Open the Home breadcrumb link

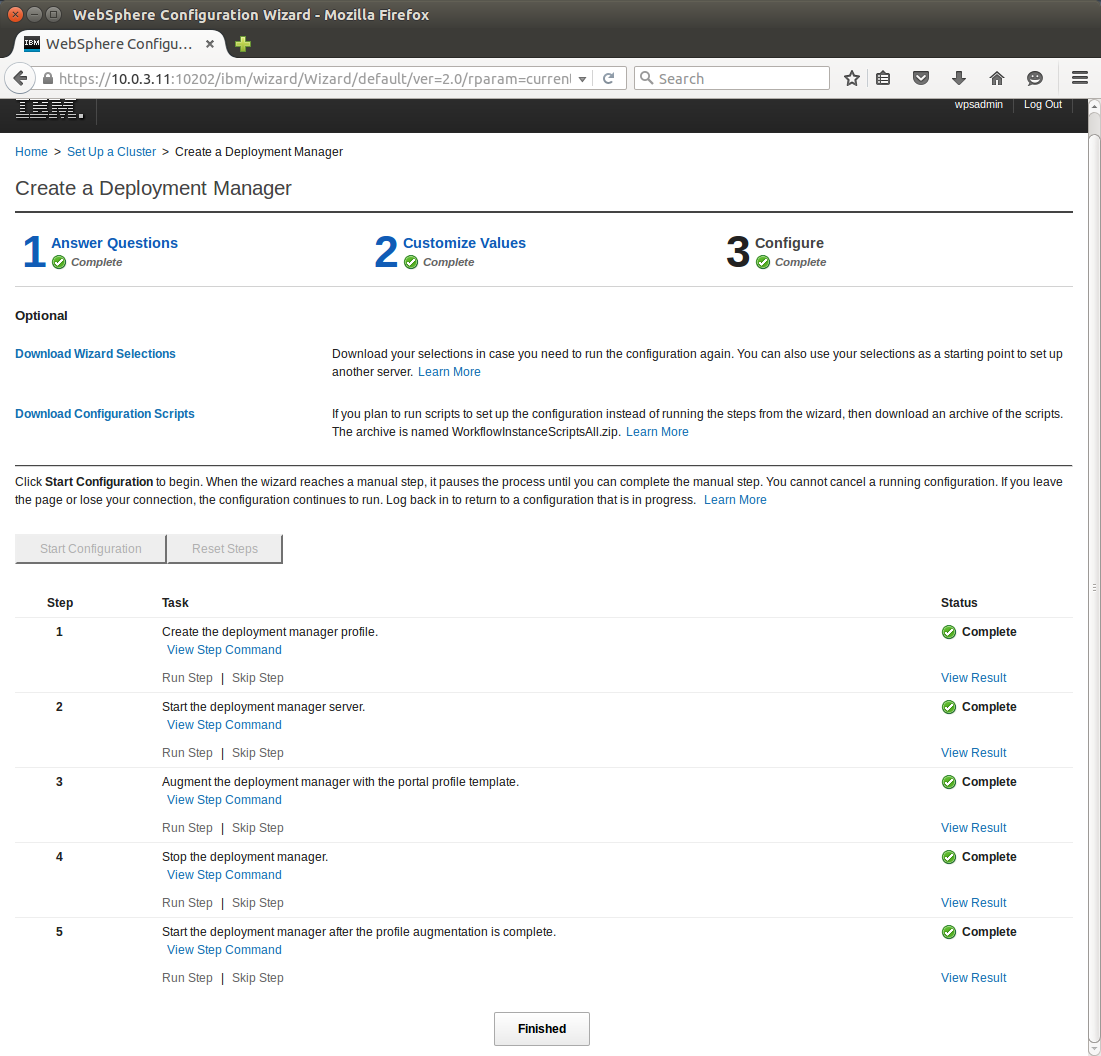click(32, 152)
